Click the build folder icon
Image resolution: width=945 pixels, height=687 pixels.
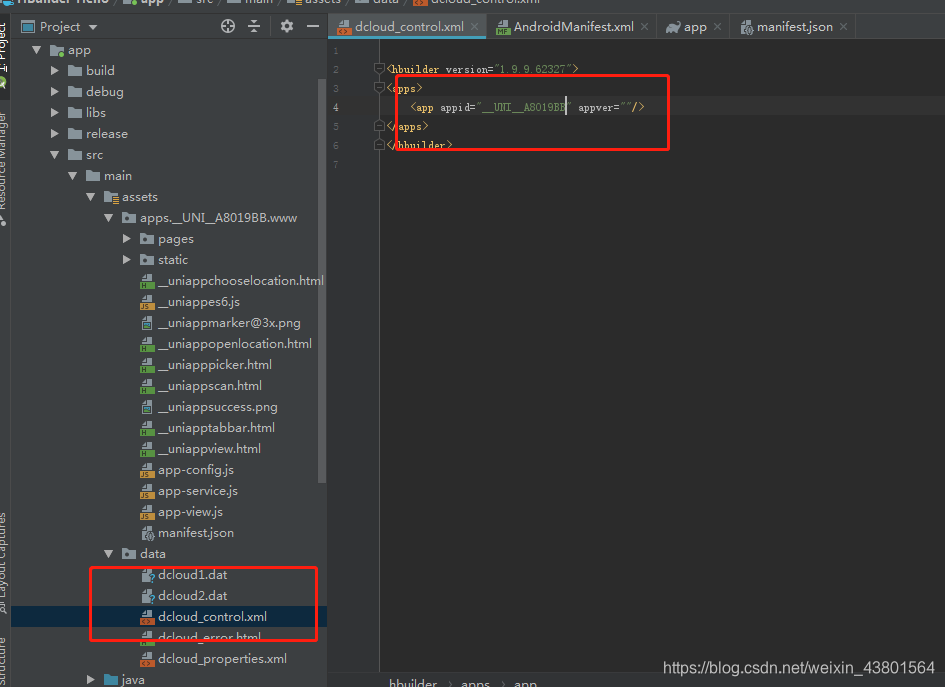[x=75, y=71]
